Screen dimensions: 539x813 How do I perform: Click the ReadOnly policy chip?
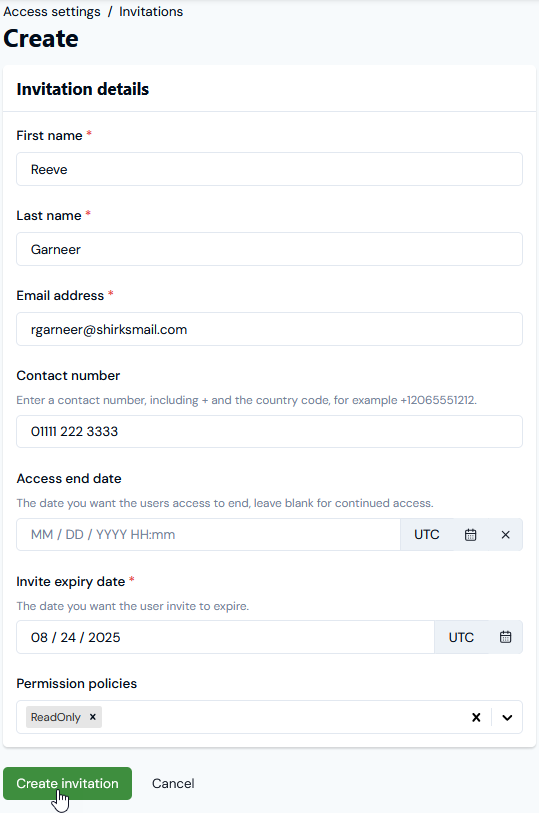[x=55, y=717]
